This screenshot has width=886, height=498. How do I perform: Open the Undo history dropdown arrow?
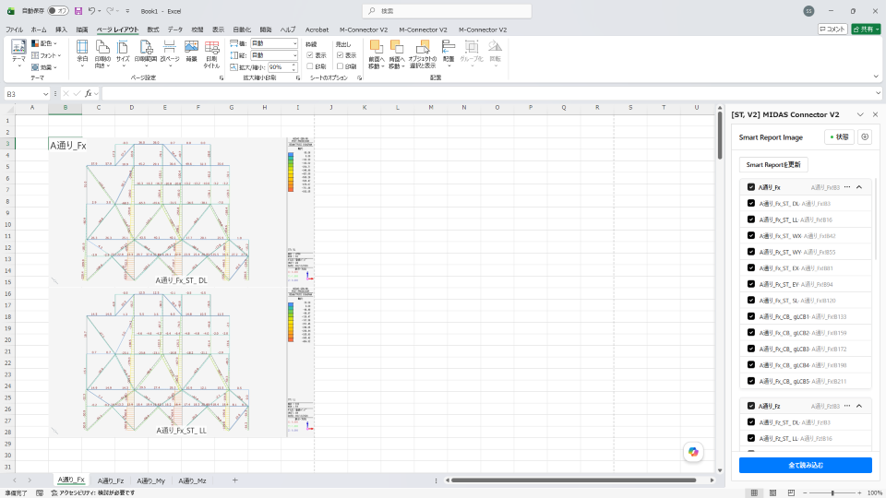click(x=99, y=11)
